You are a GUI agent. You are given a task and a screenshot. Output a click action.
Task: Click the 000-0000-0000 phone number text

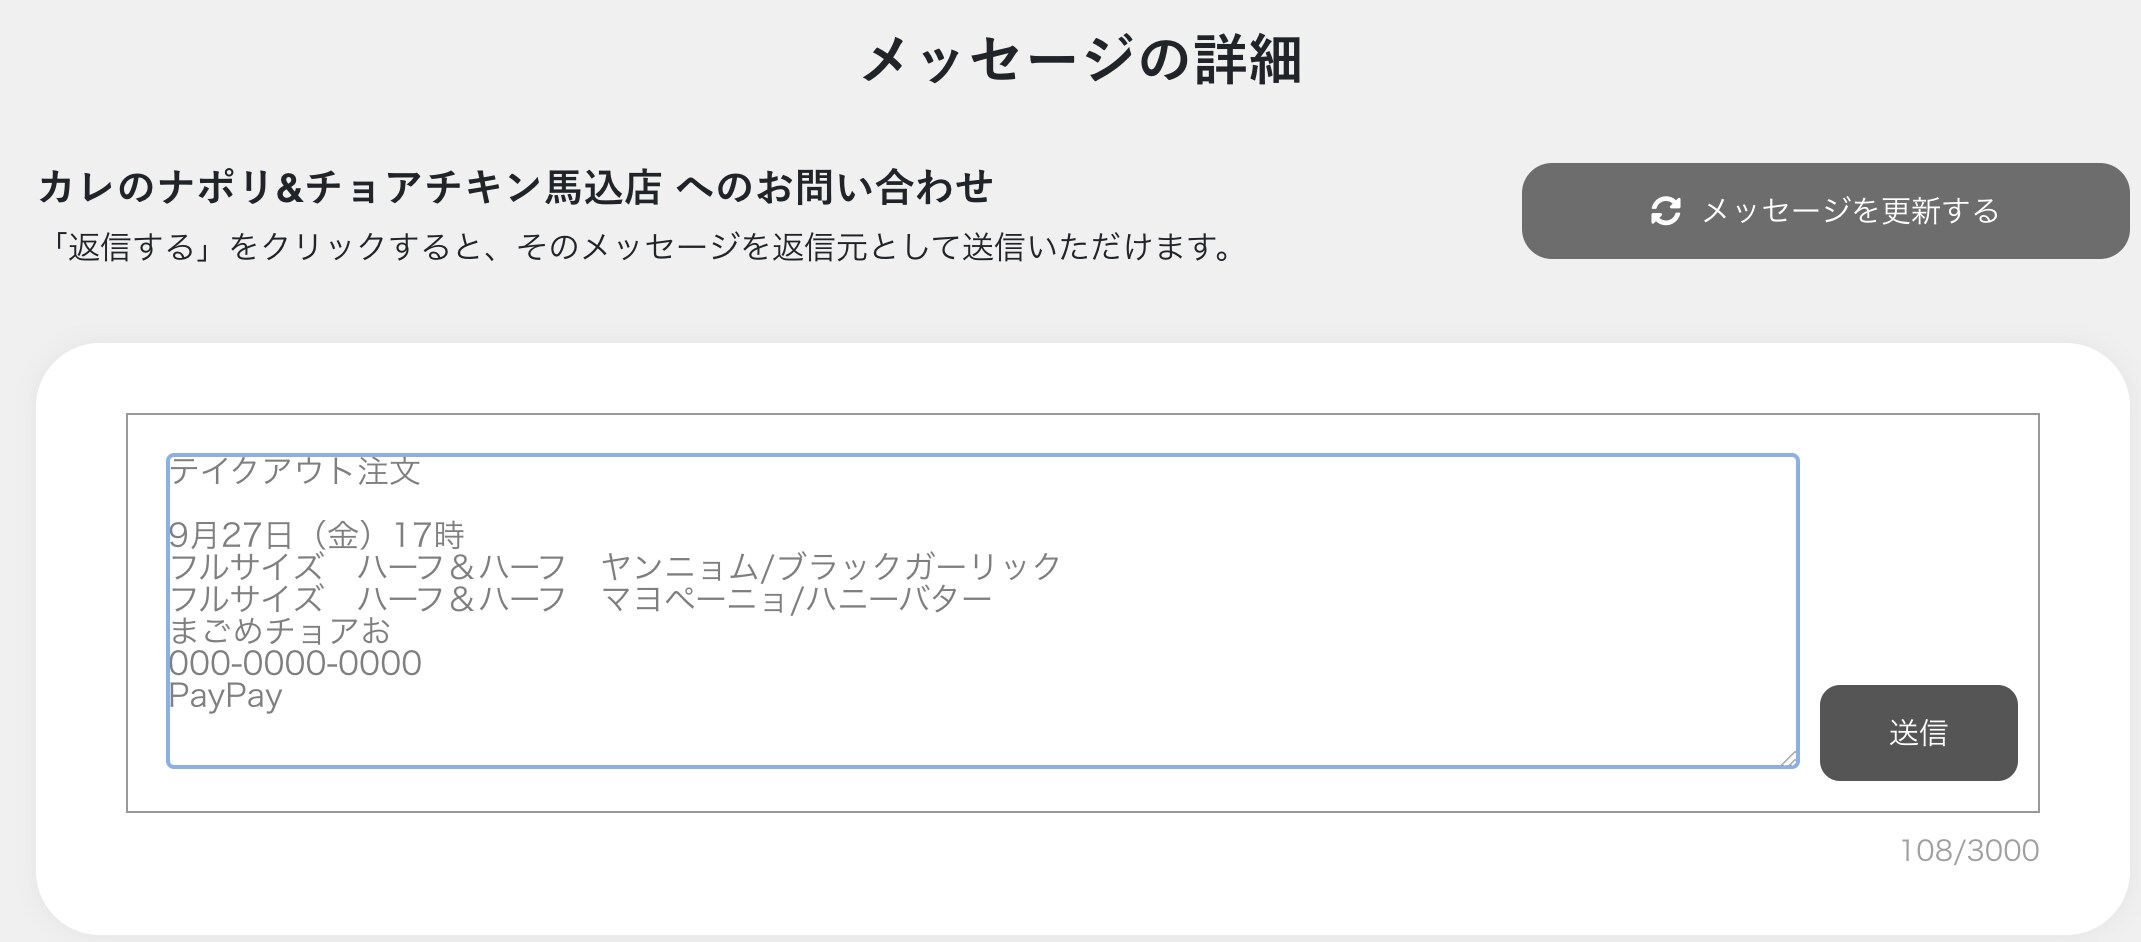pyautogui.click(x=295, y=663)
